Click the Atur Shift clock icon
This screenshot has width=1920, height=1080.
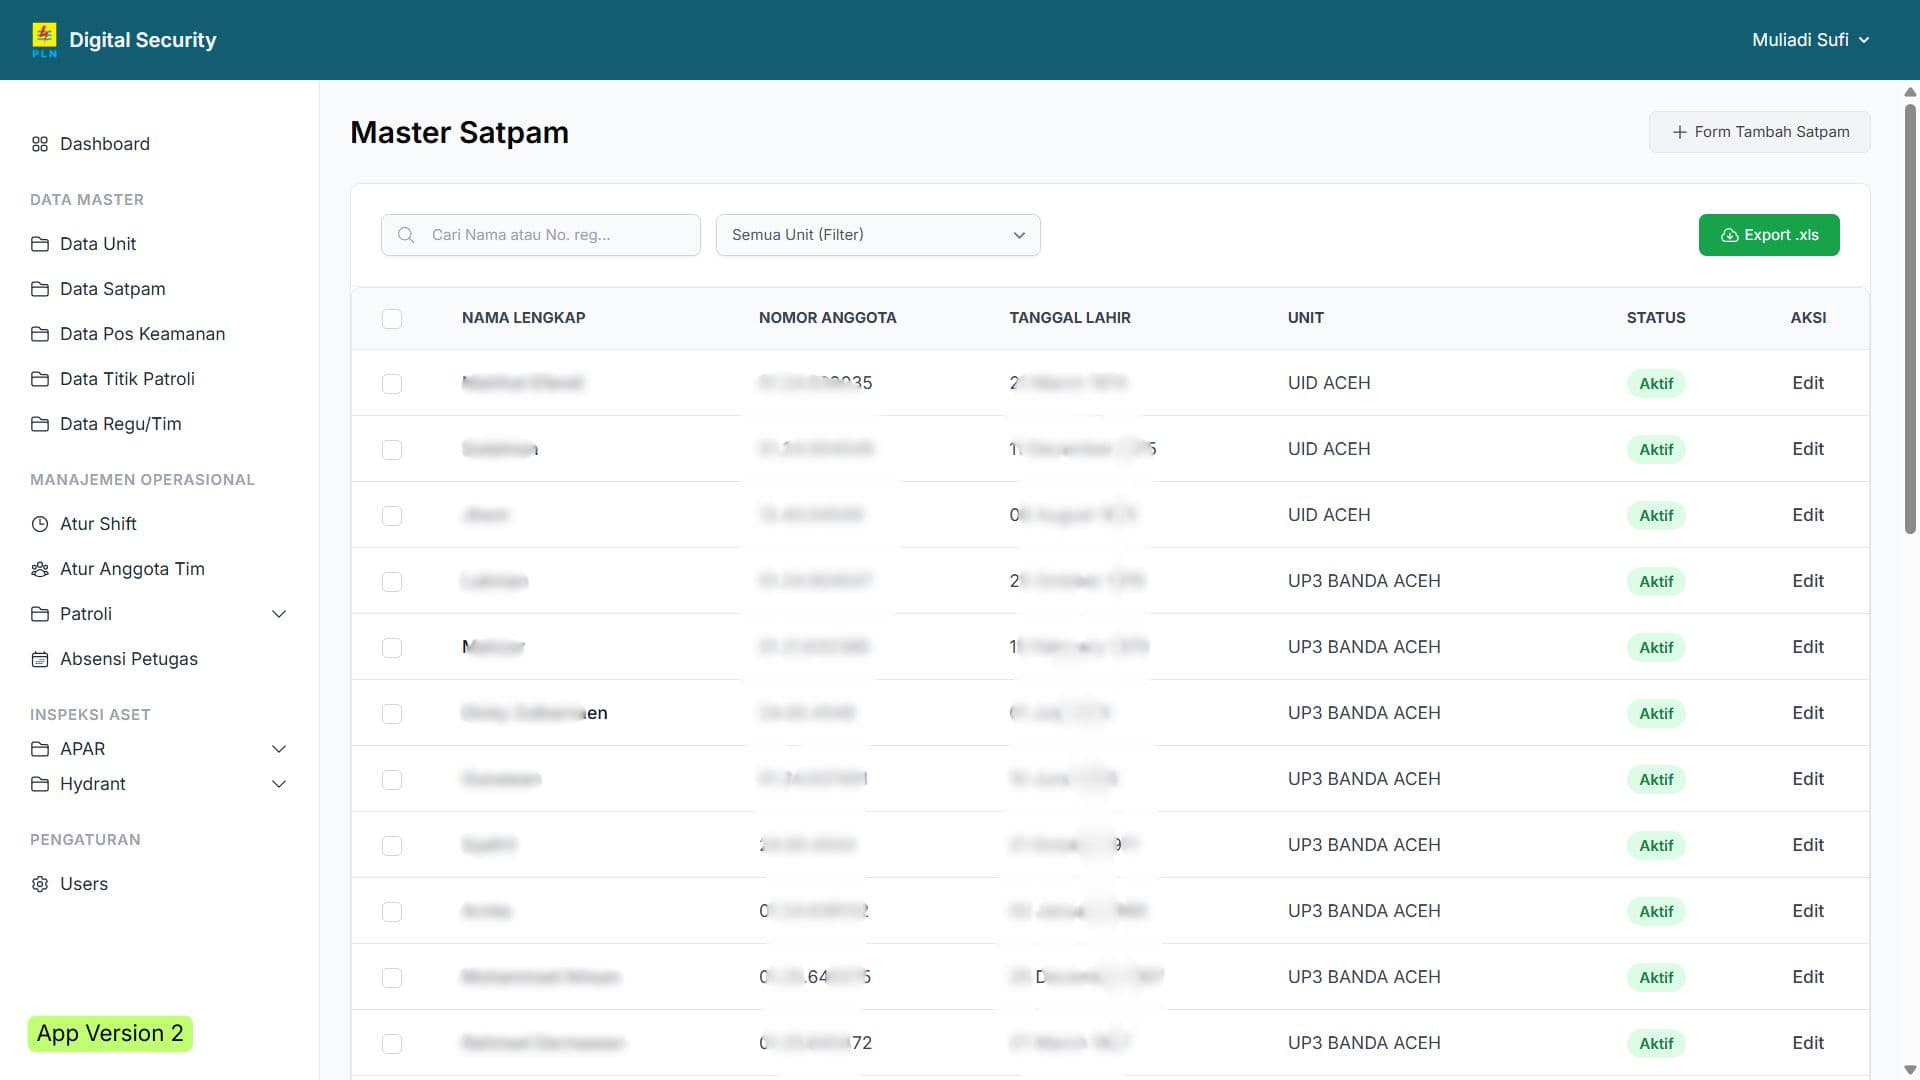pyautogui.click(x=40, y=524)
